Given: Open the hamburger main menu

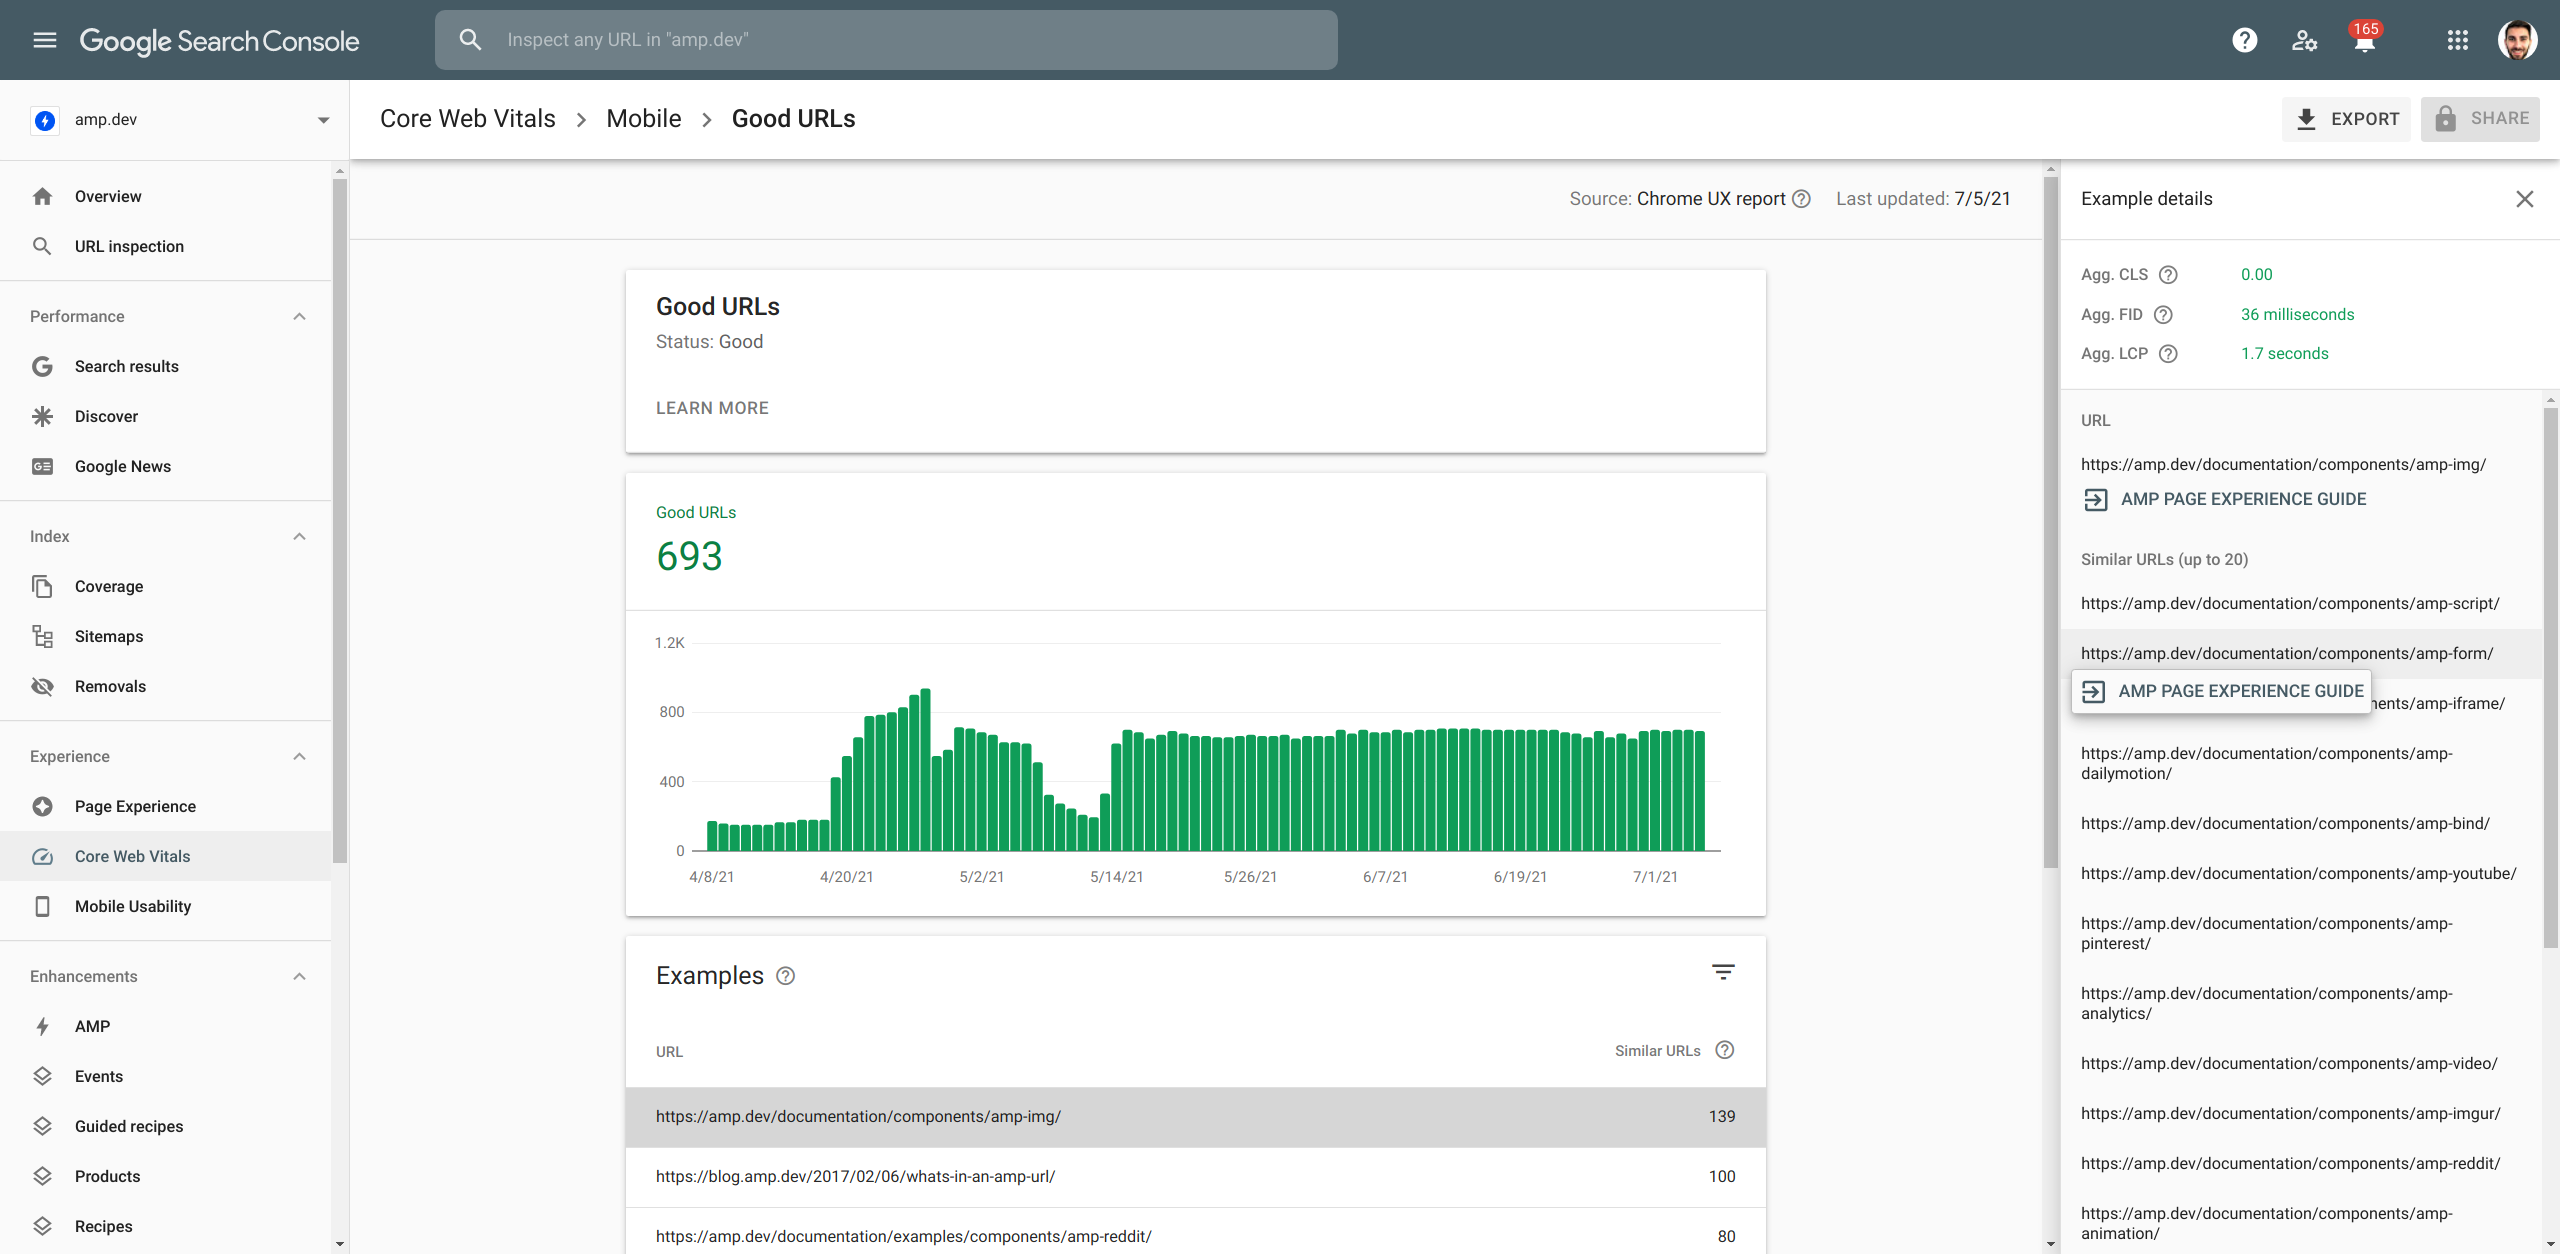Looking at the screenshot, I should coord(44,40).
